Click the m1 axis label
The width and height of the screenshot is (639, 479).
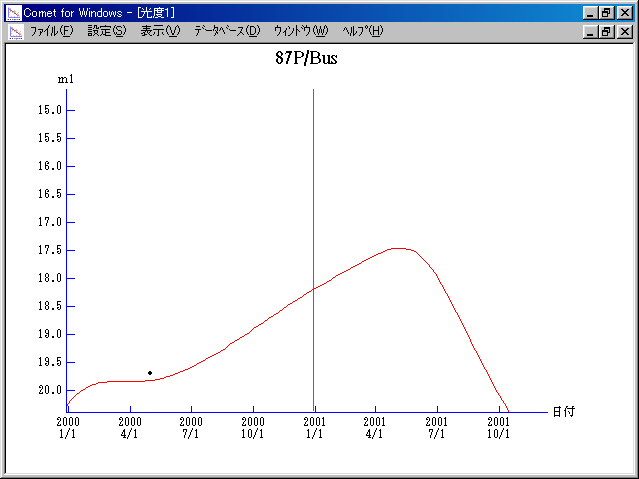coord(66,78)
